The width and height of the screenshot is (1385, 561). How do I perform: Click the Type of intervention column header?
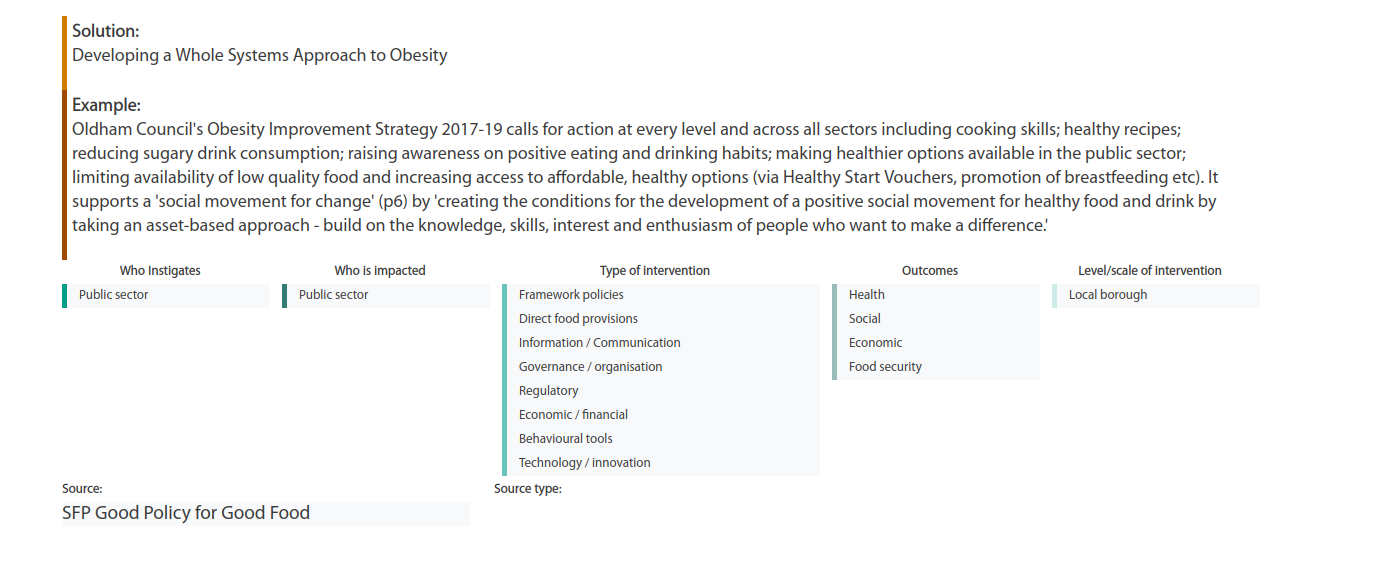tap(655, 271)
